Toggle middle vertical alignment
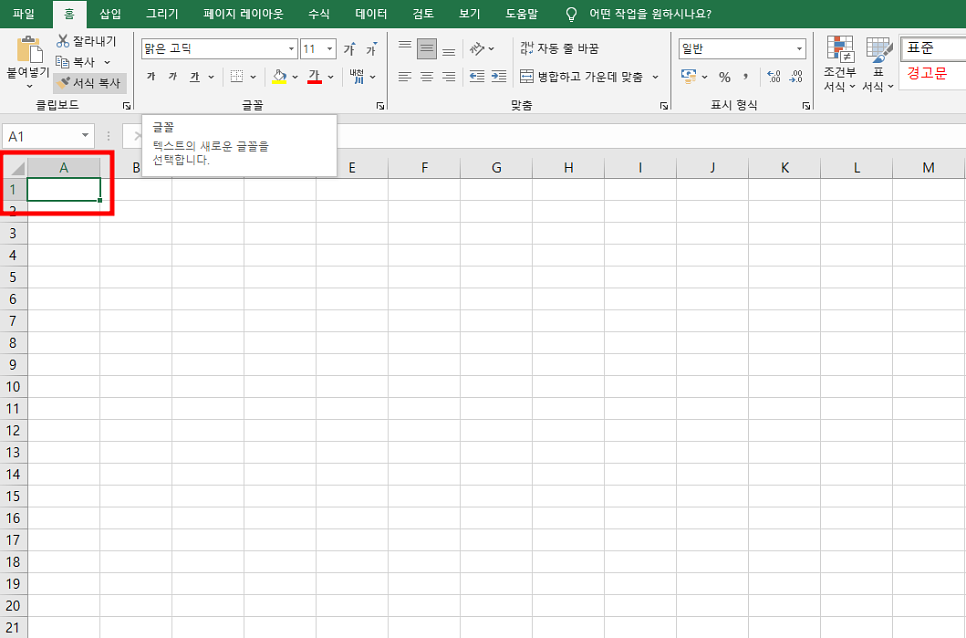The width and height of the screenshot is (966, 638). click(x=426, y=48)
